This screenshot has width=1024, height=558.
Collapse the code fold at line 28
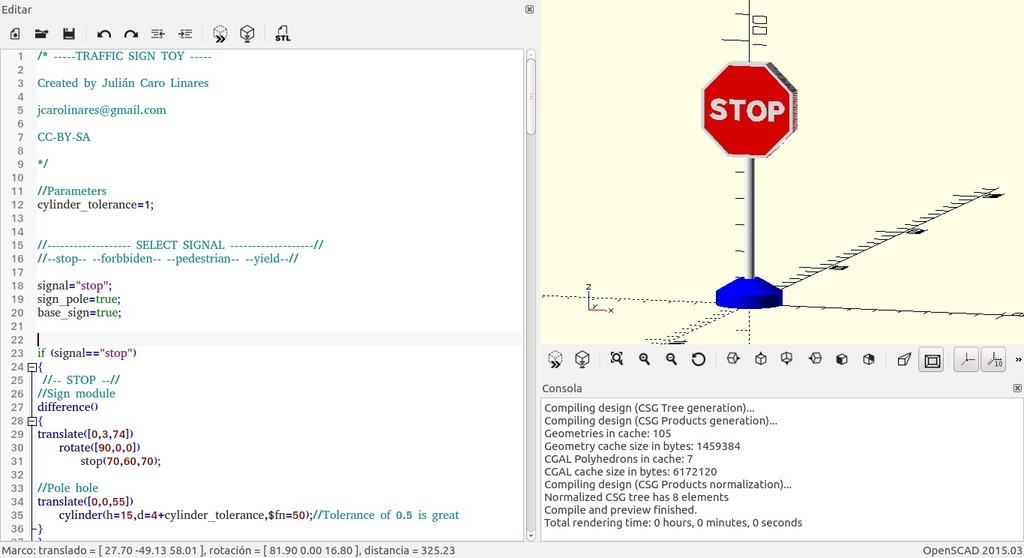point(32,421)
